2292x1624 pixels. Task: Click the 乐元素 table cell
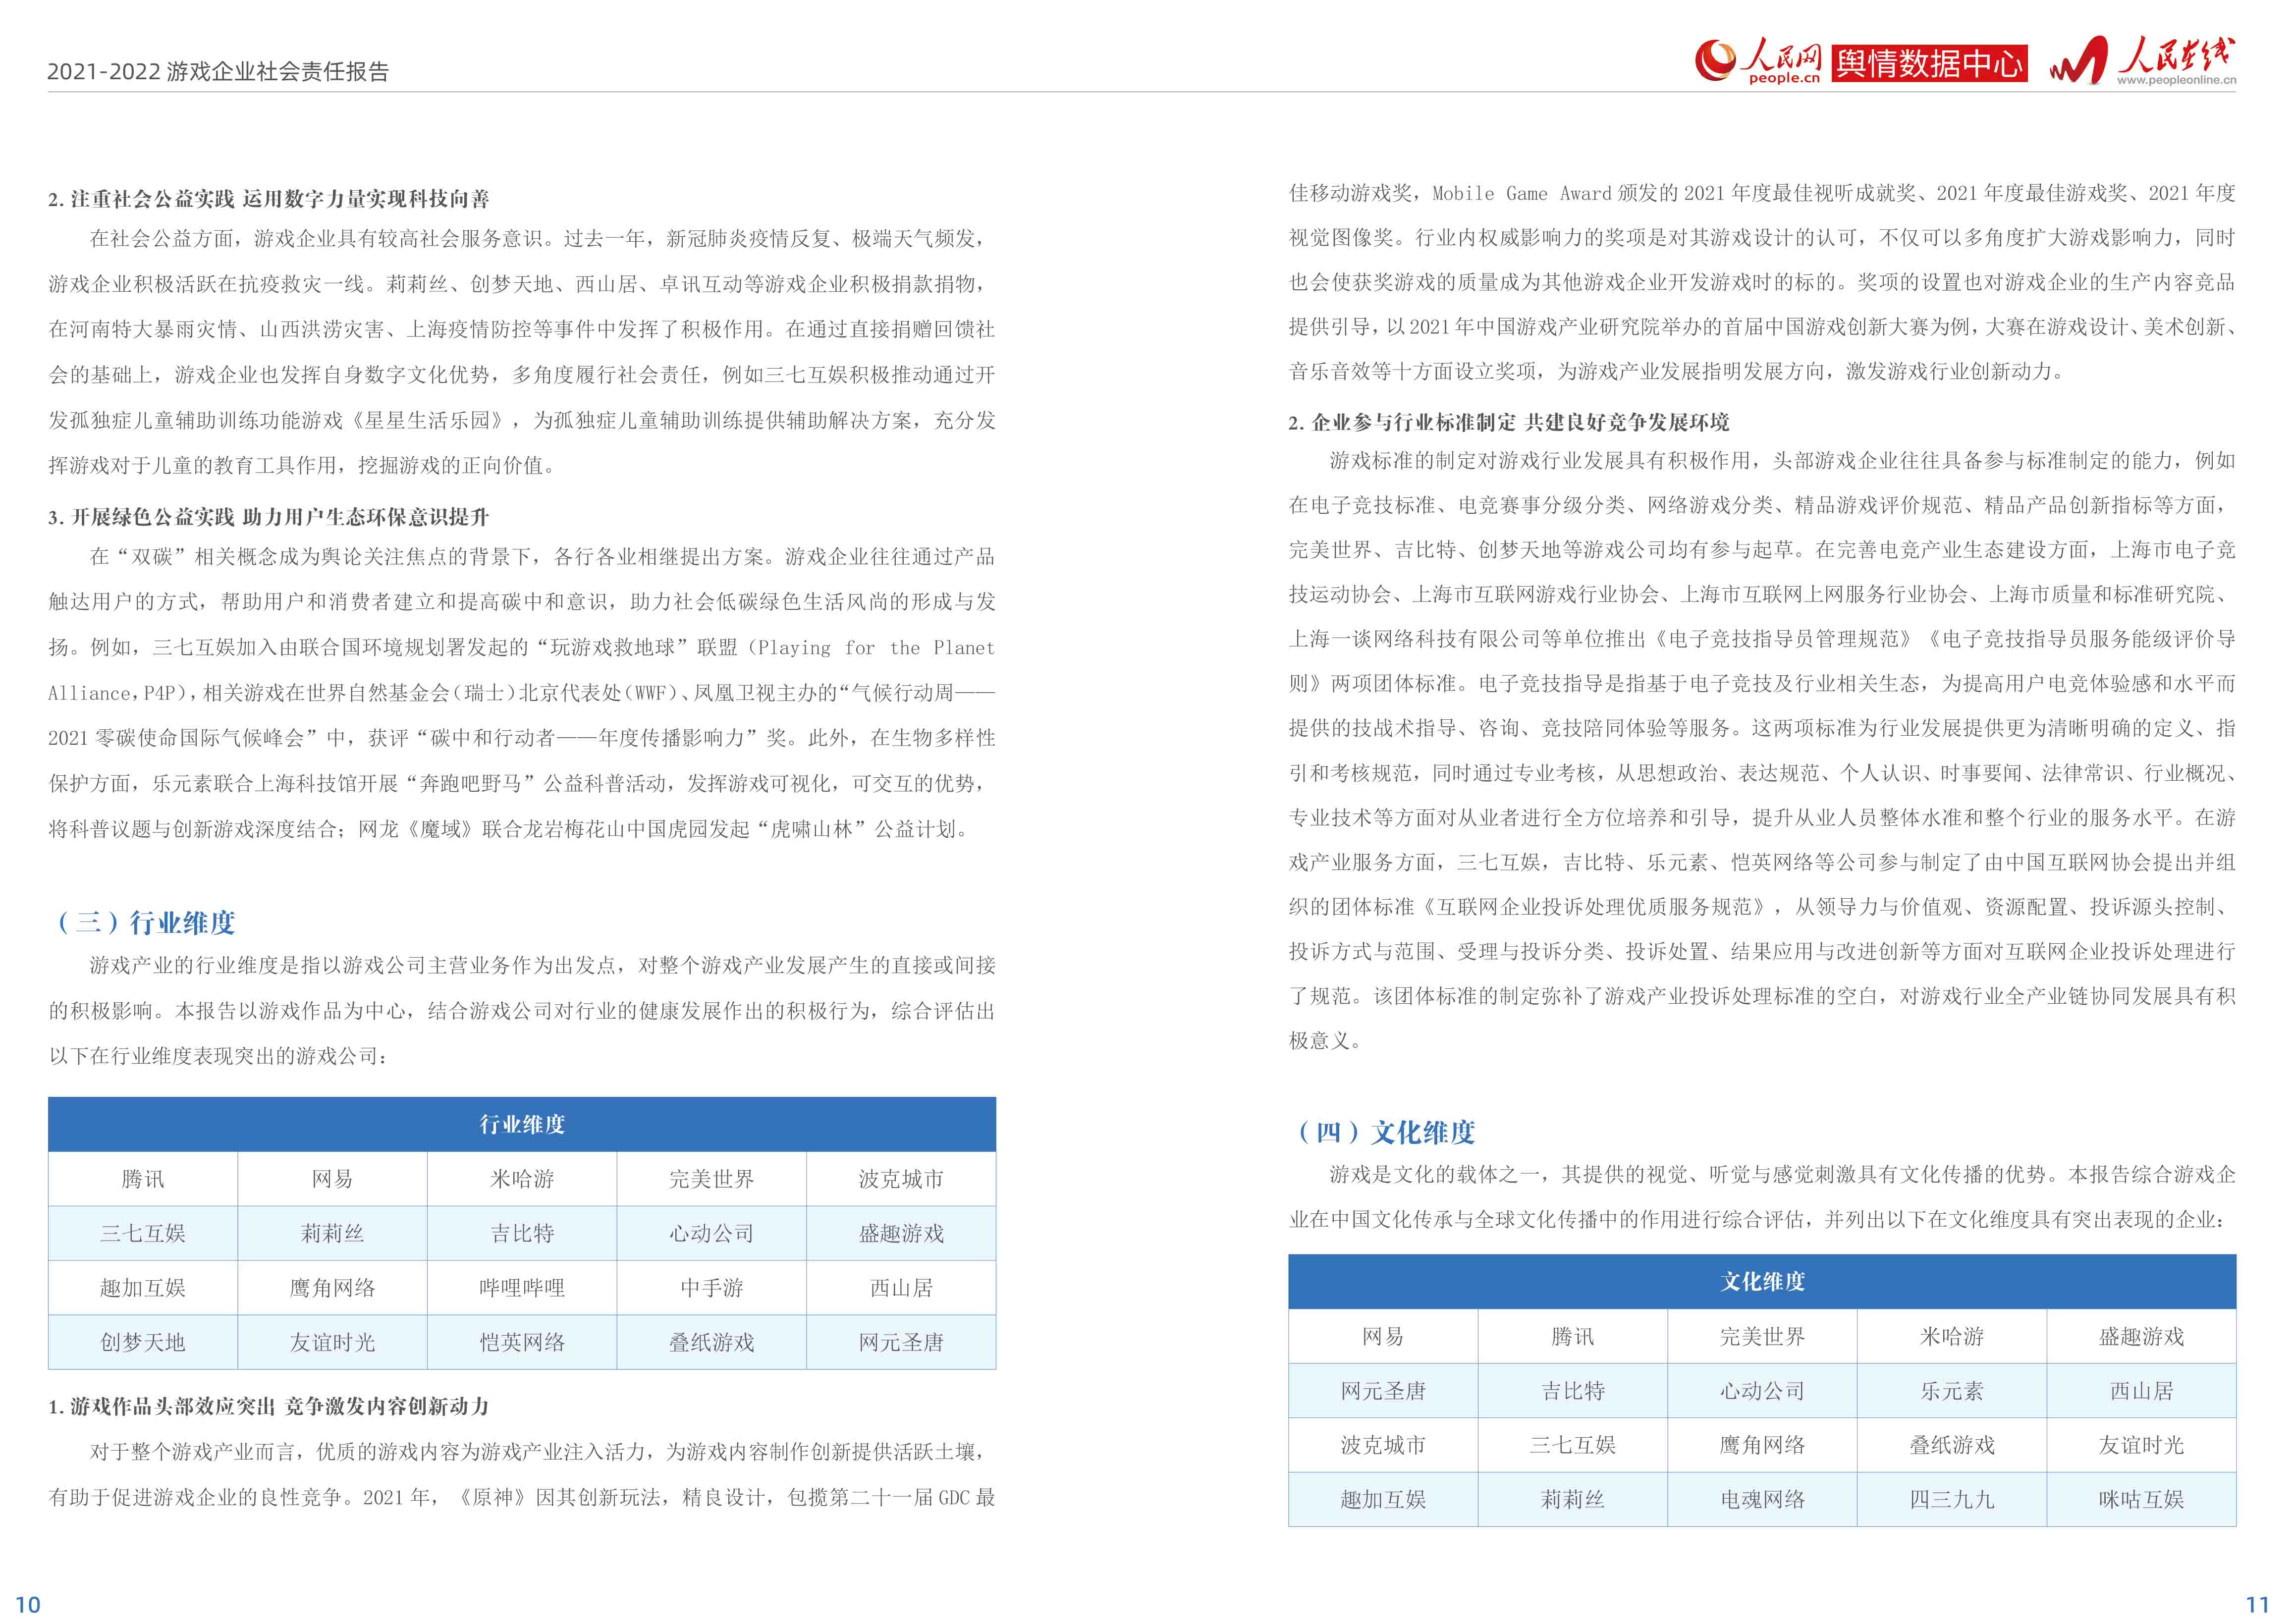pyautogui.click(x=1952, y=1390)
